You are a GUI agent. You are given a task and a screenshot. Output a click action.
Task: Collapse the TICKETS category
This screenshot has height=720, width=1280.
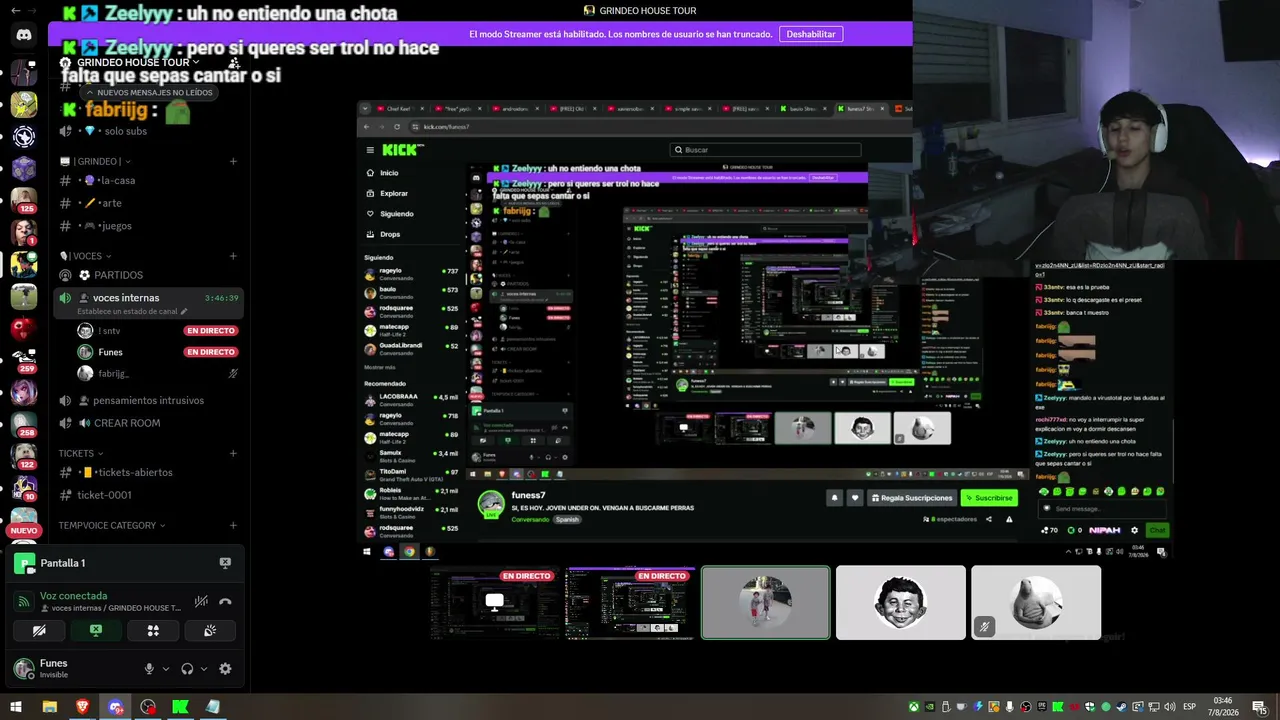(80, 453)
